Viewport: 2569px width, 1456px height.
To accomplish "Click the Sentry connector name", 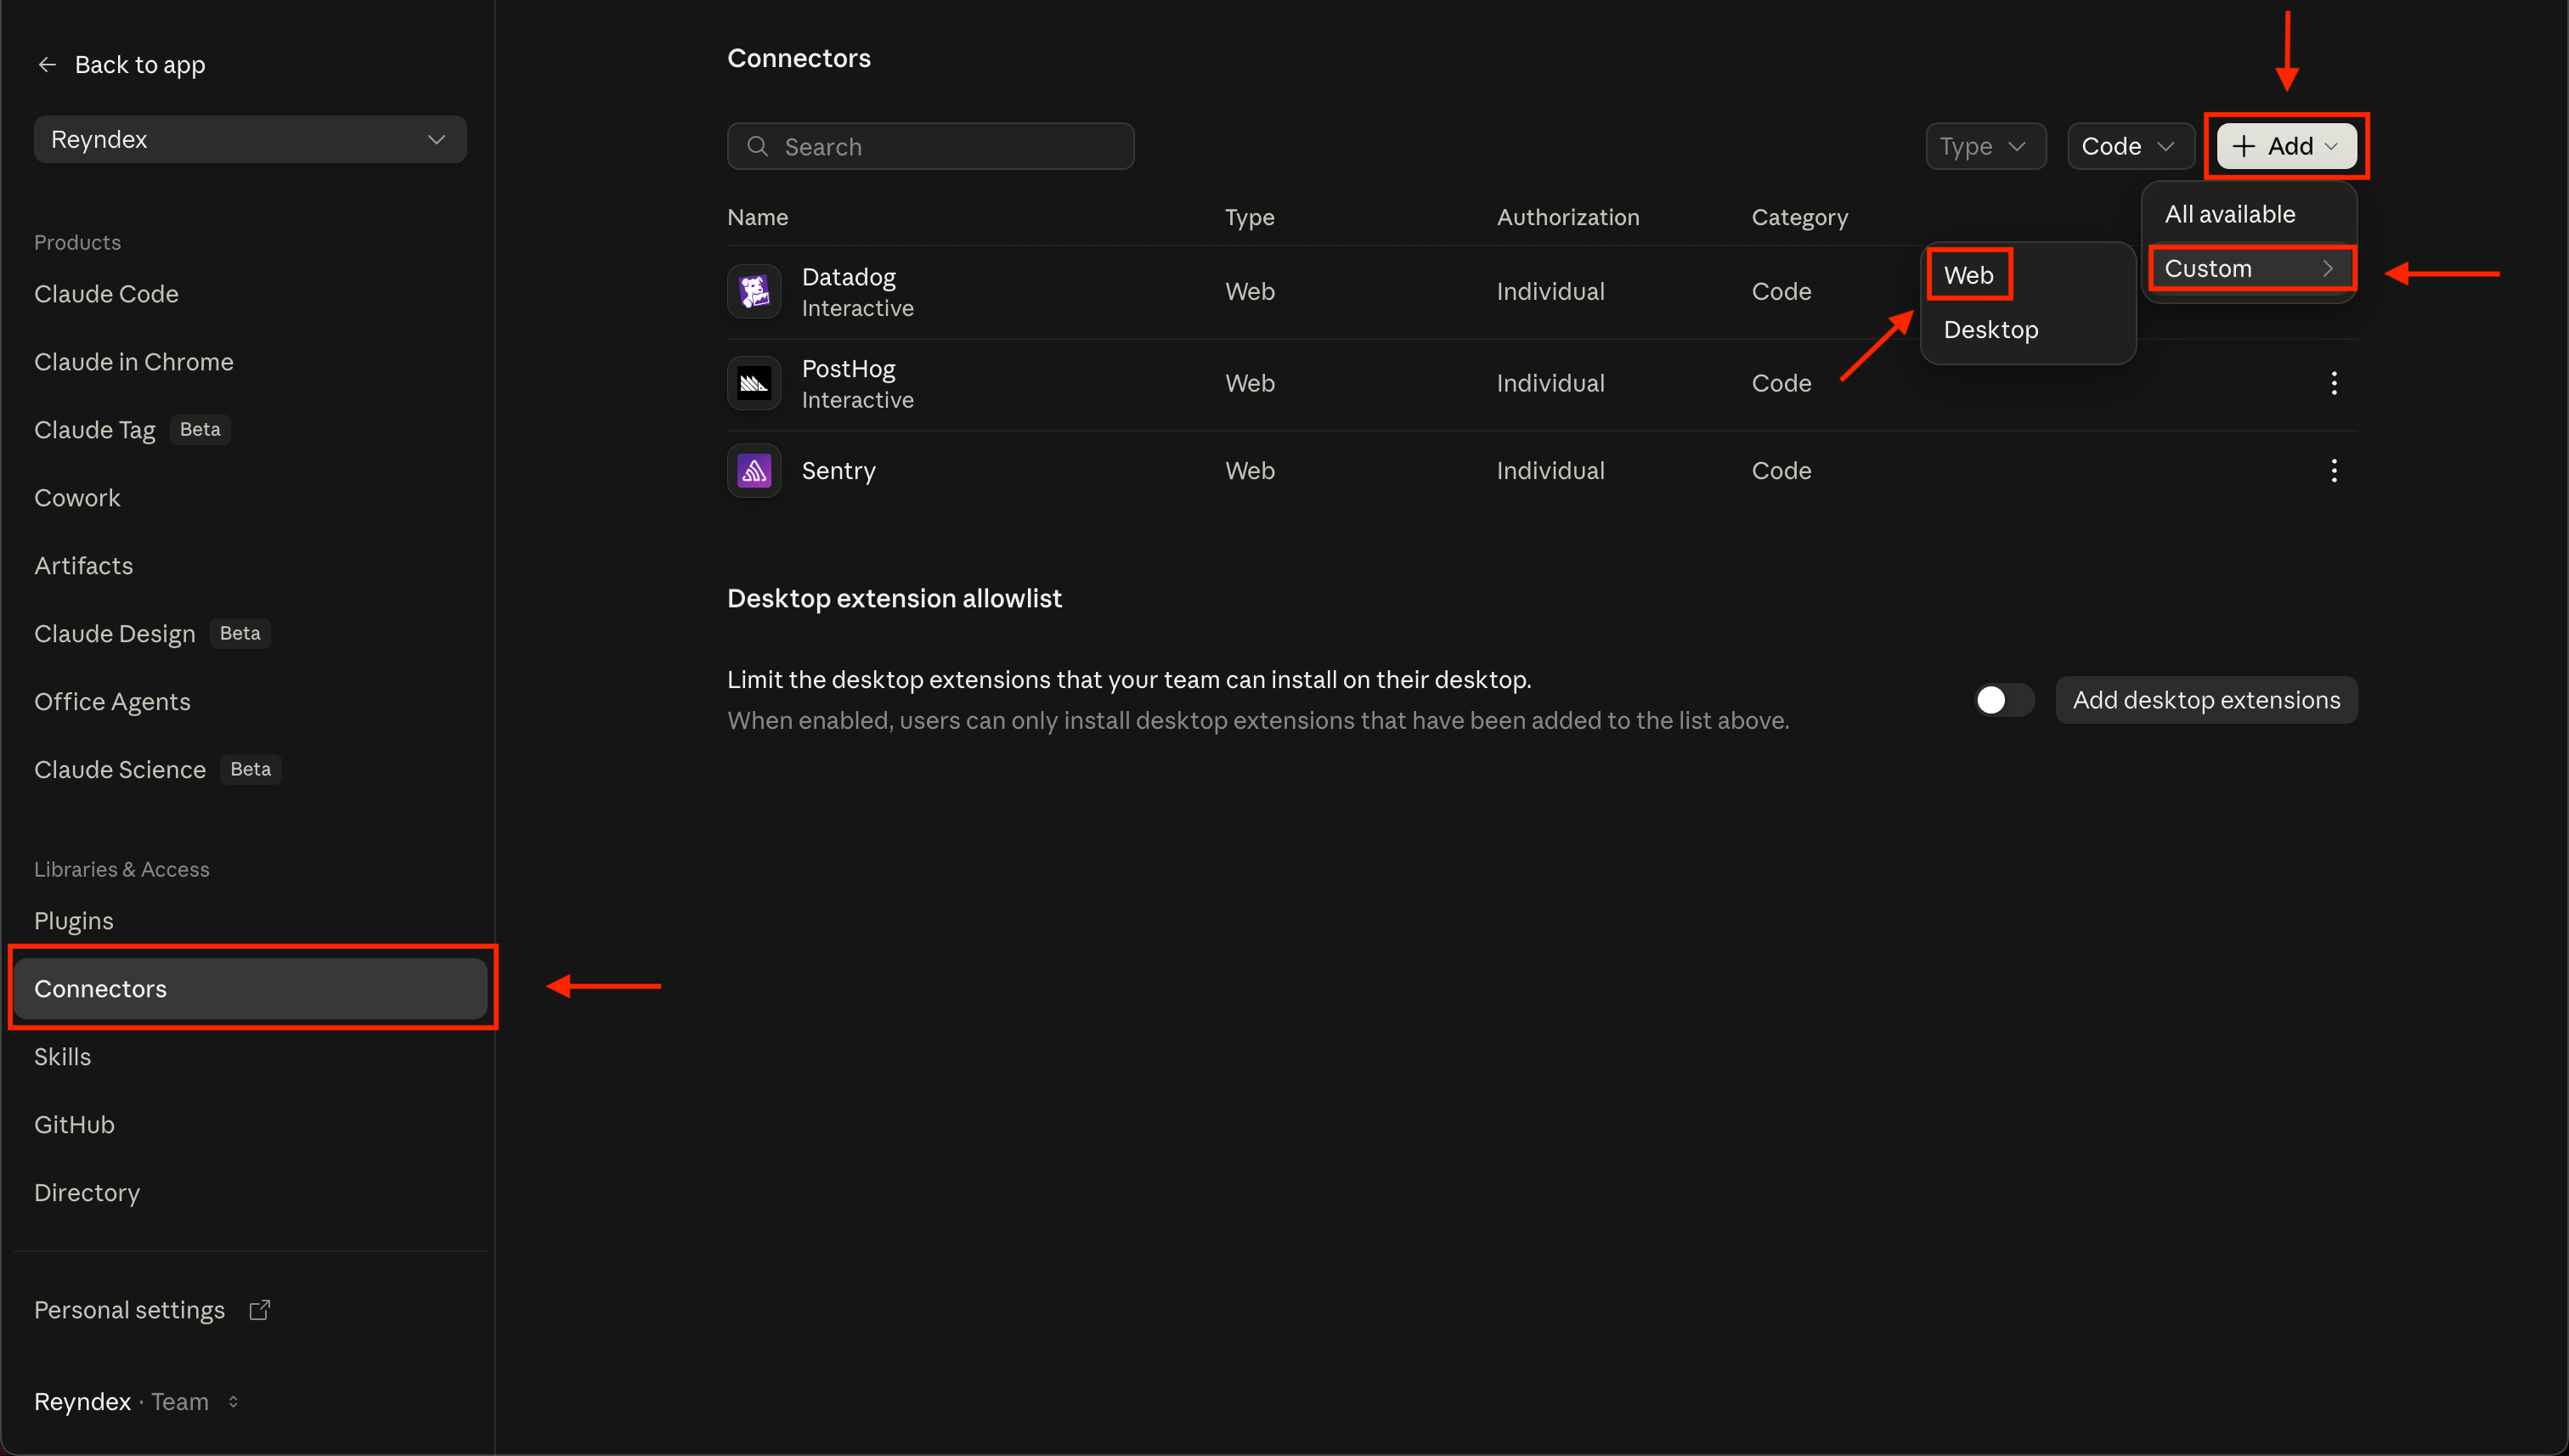I will point(838,471).
